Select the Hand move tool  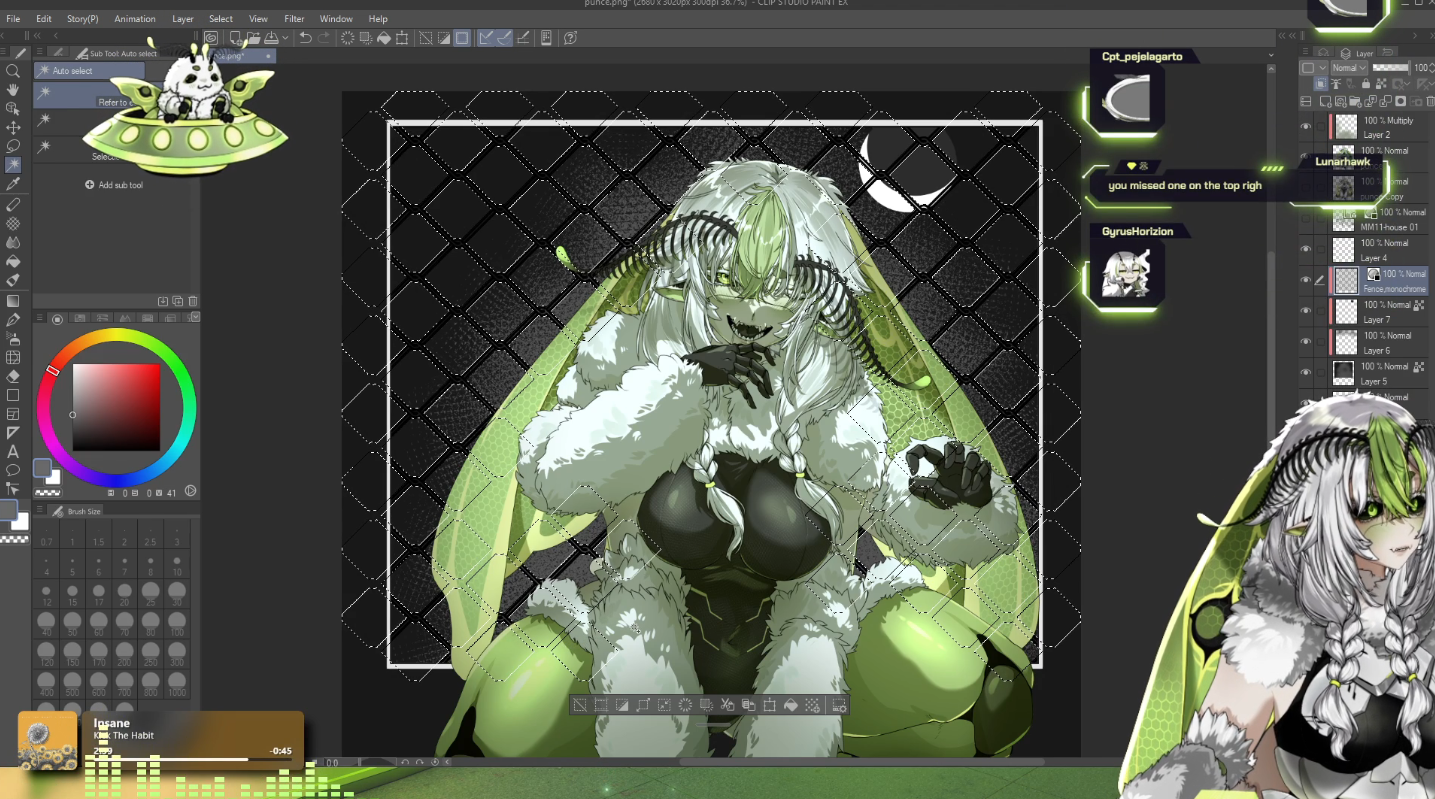tap(13, 90)
